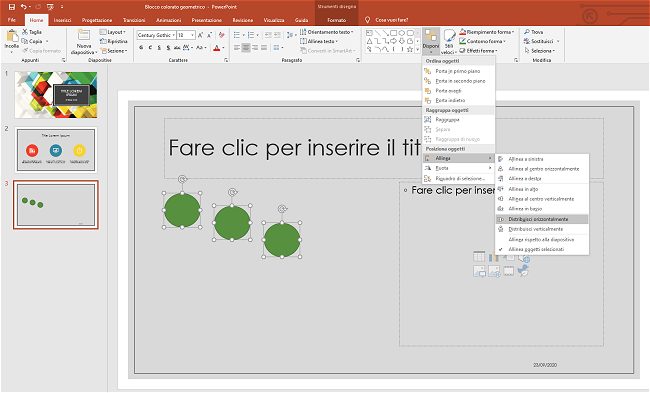650x393 pixels.
Task: Open the Inserisci ribbon tab
Action: coord(62,20)
